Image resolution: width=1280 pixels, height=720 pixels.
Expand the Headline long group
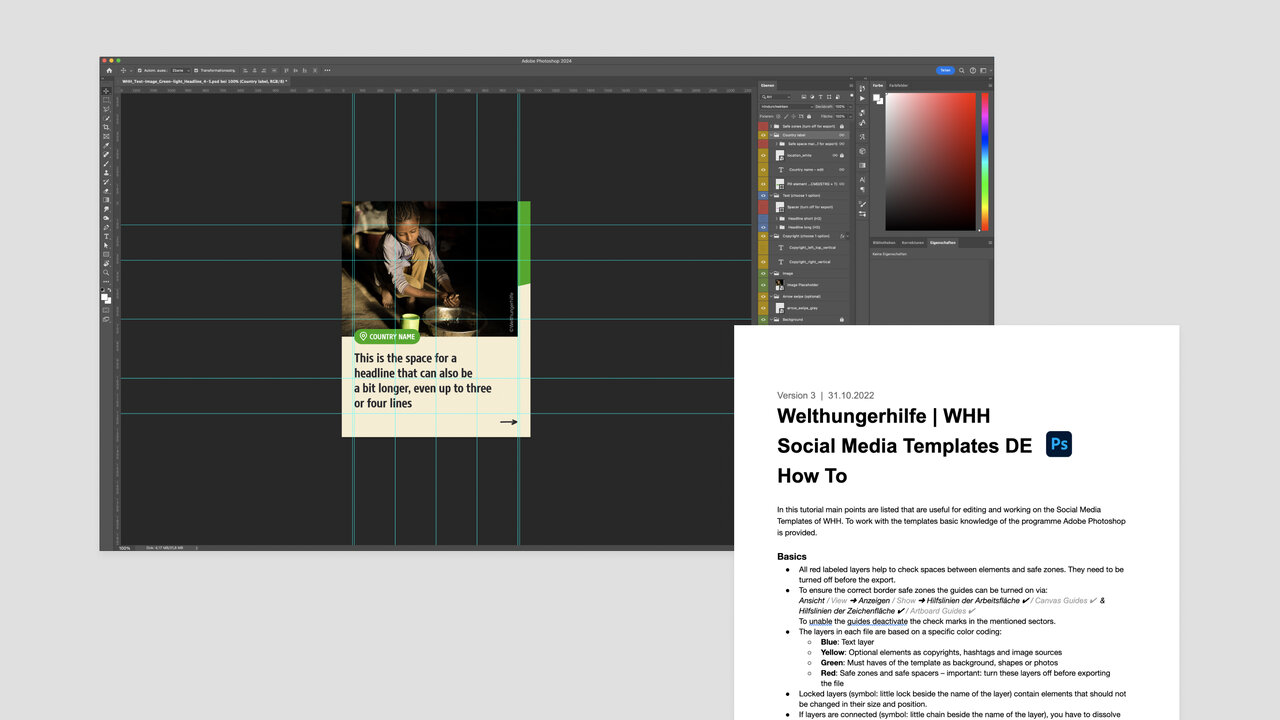click(x=777, y=227)
